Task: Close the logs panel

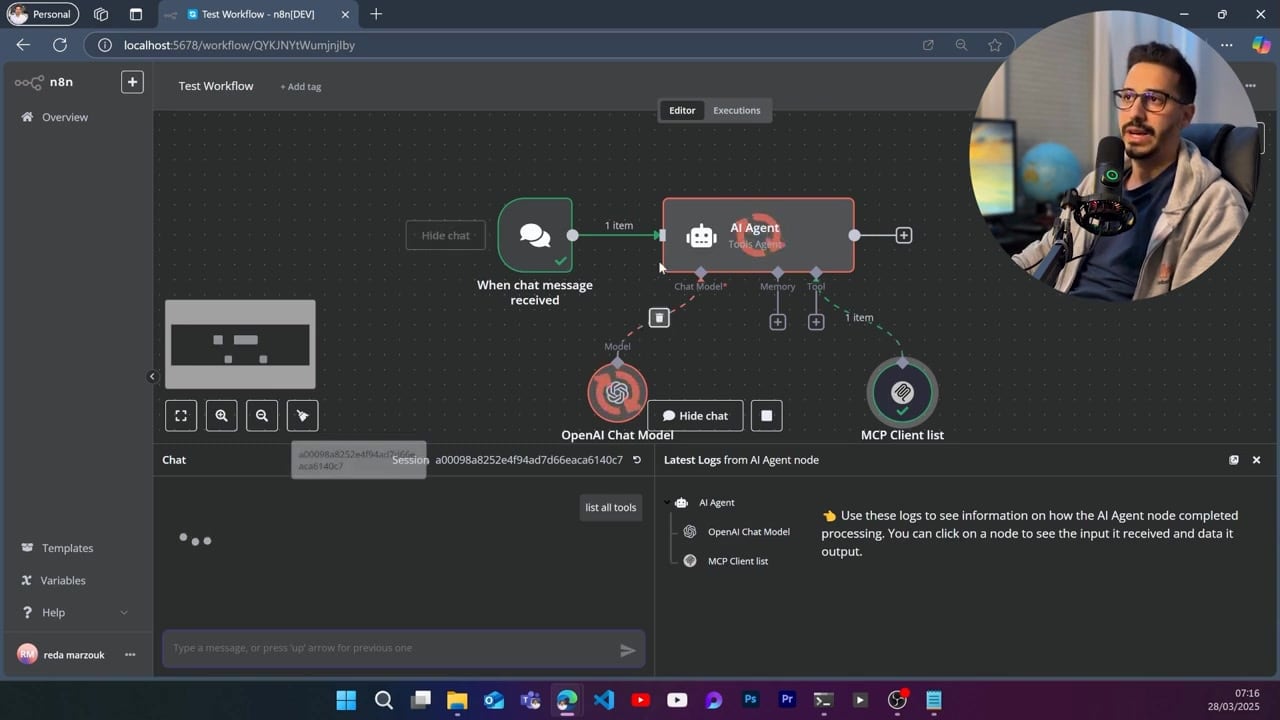Action: pyautogui.click(x=1257, y=460)
